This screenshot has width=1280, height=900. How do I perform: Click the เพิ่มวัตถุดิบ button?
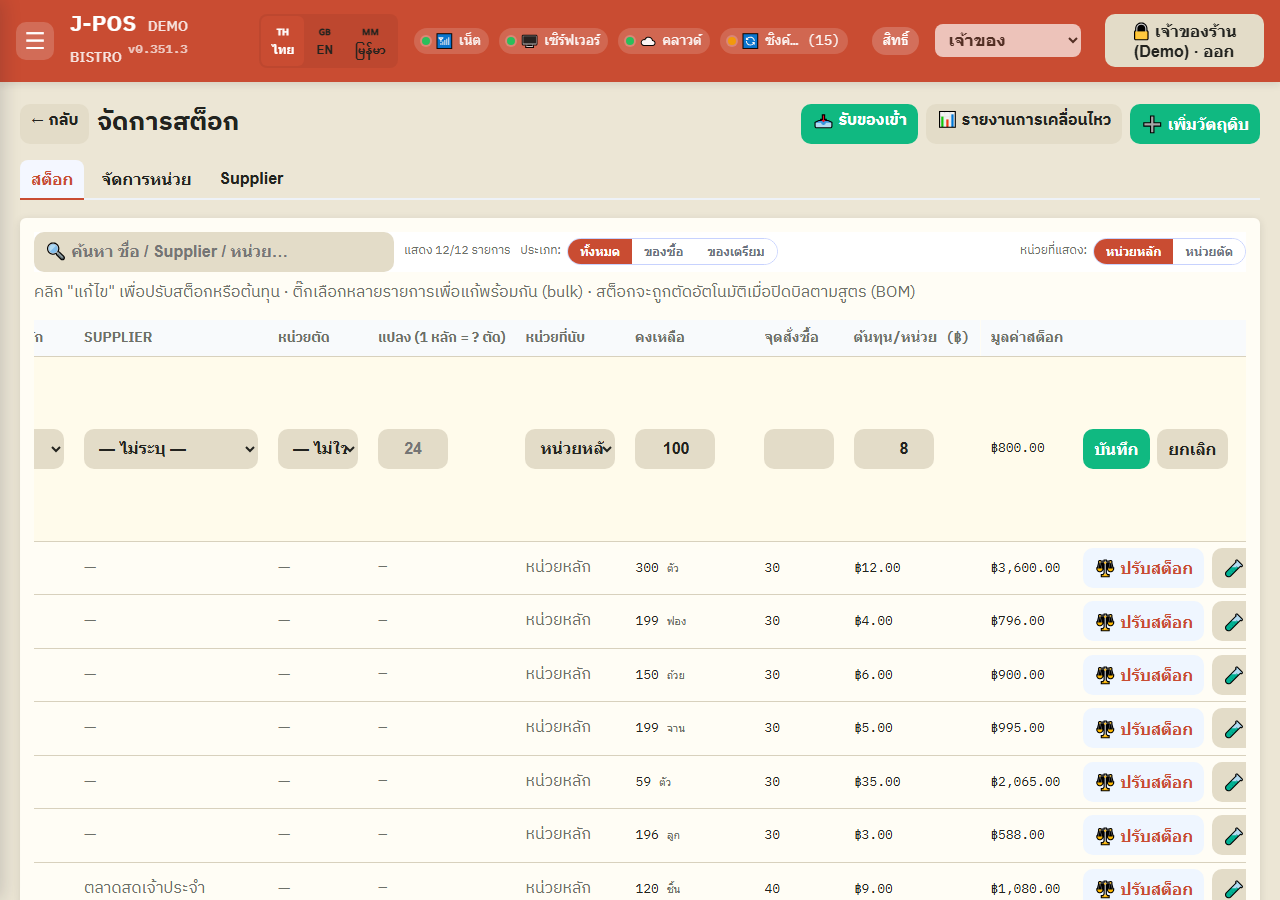[1195, 124]
